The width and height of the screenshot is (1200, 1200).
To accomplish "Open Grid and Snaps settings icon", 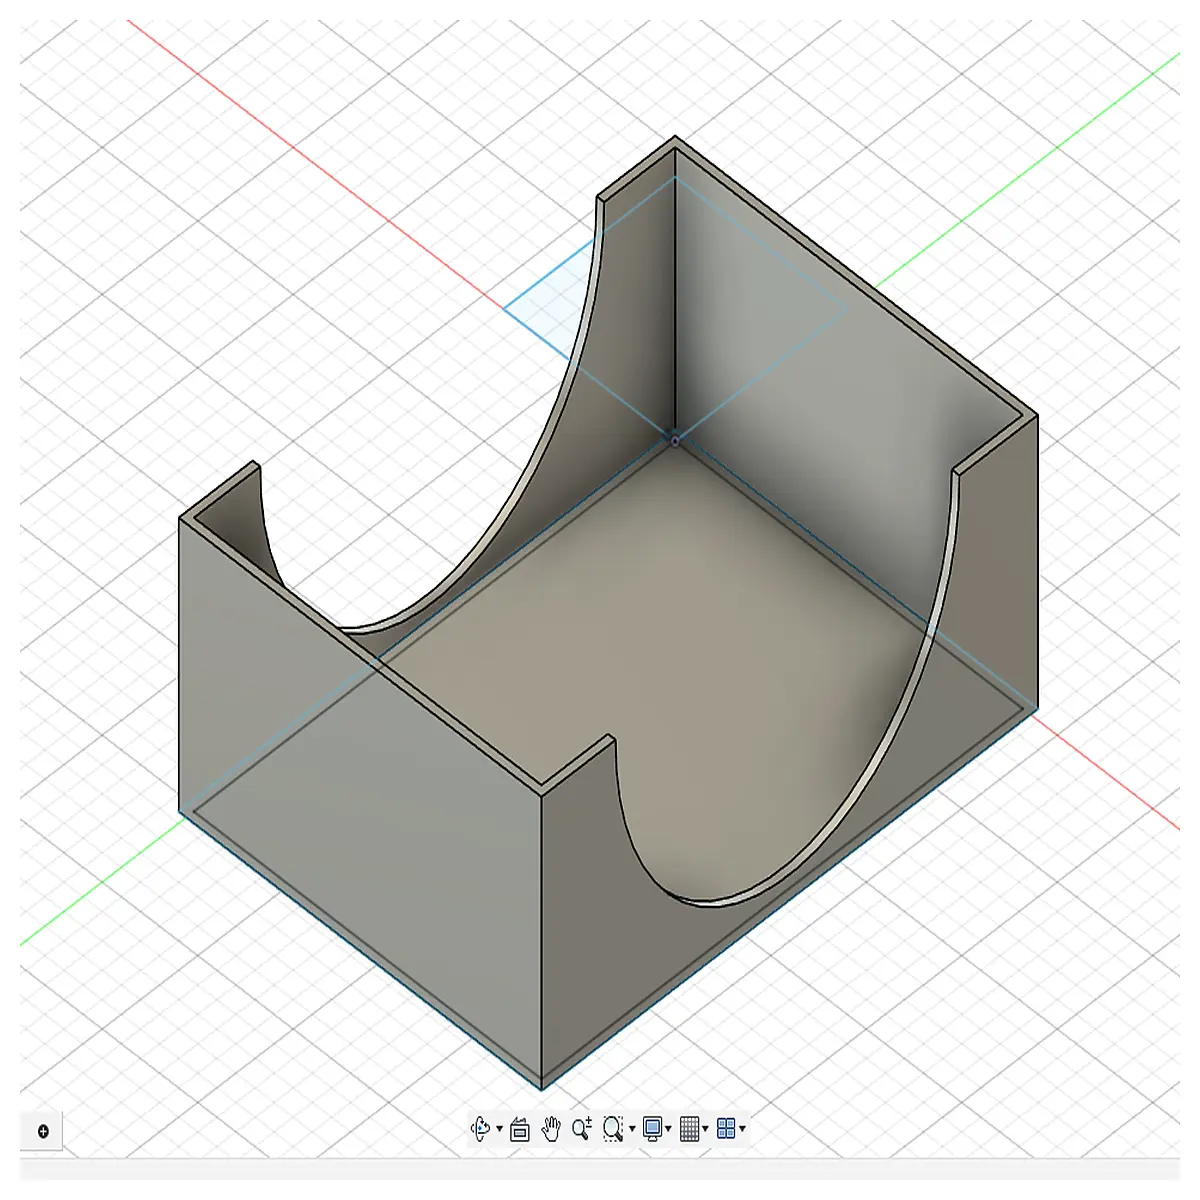I will (x=689, y=1129).
